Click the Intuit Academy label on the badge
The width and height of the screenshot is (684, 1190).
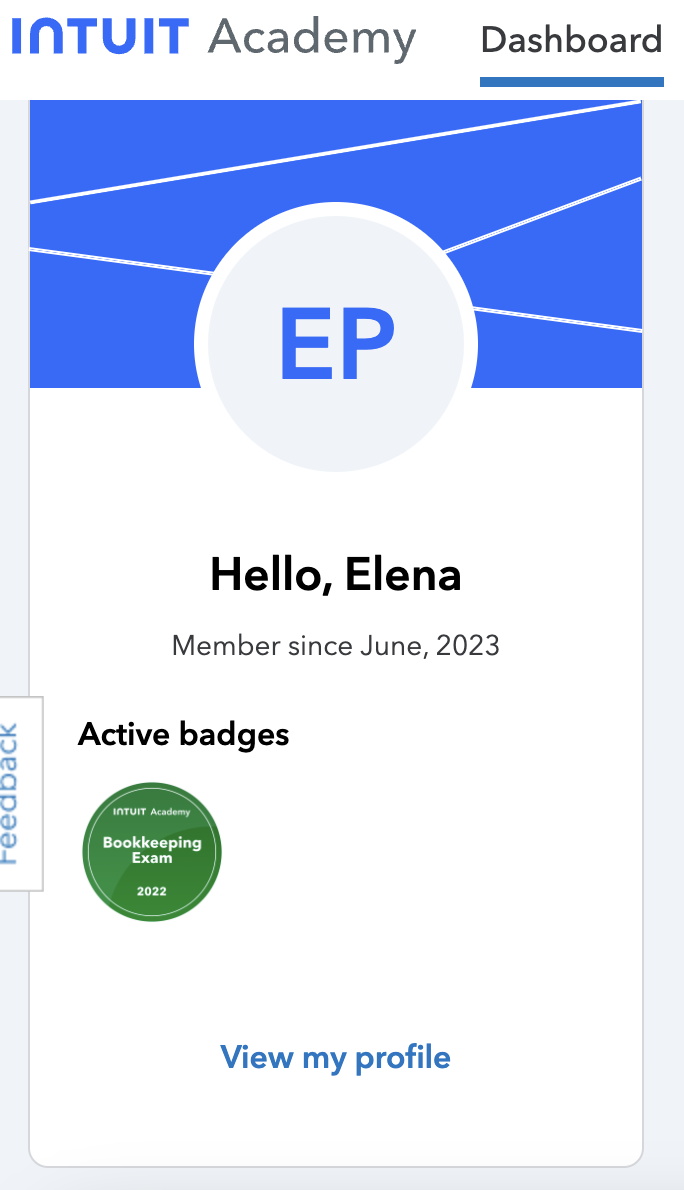click(x=150, y=812)
